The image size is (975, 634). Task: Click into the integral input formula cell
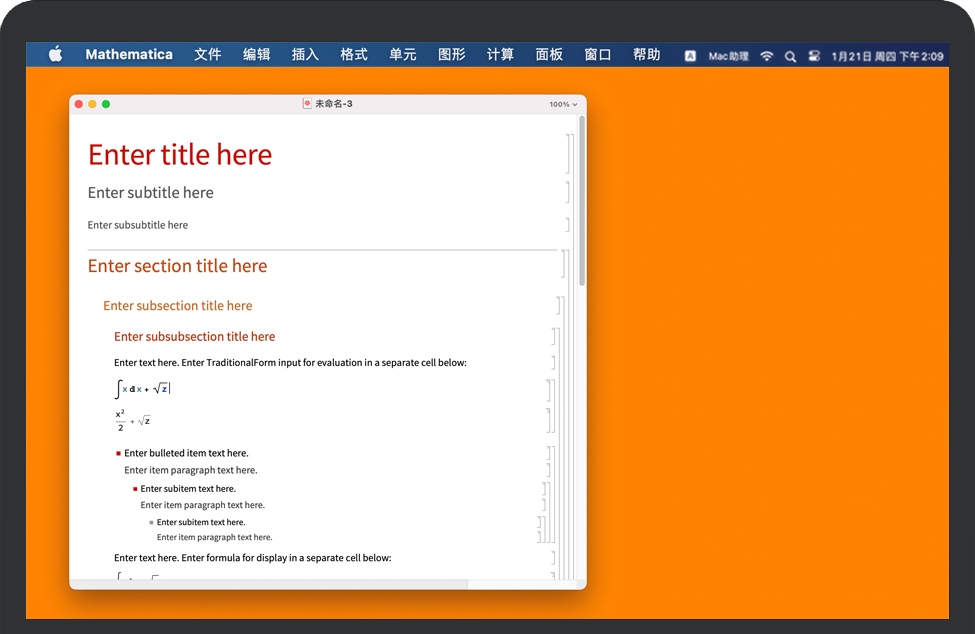tap(145, 389)
